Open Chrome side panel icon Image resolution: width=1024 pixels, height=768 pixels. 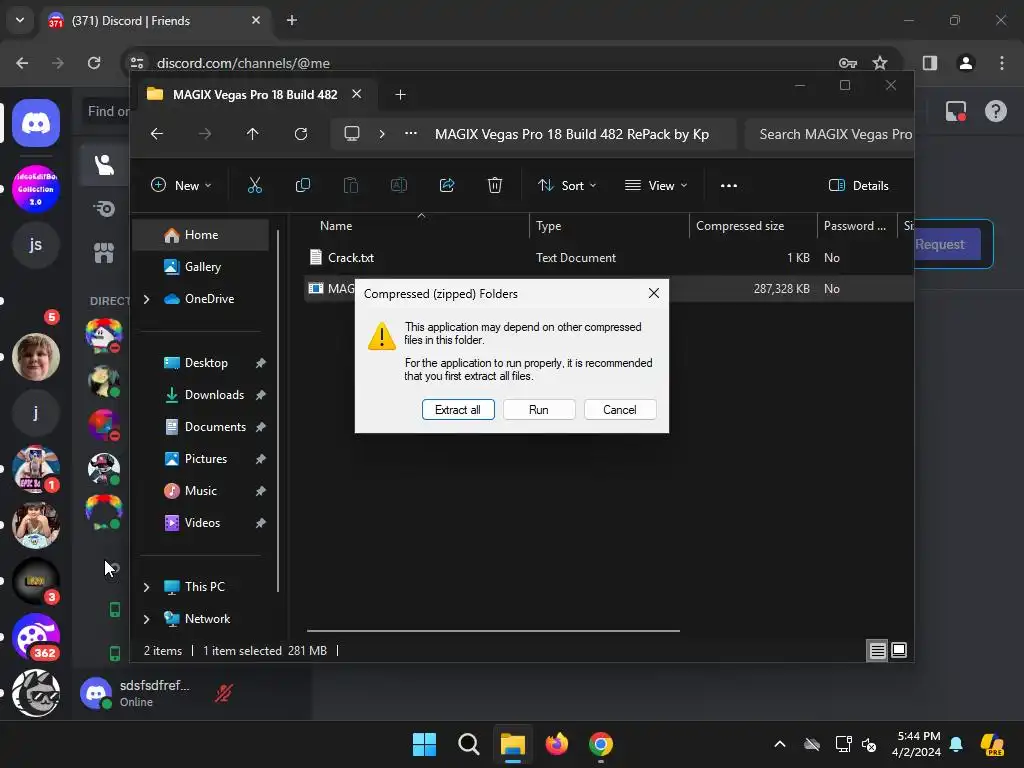point(930,63)
